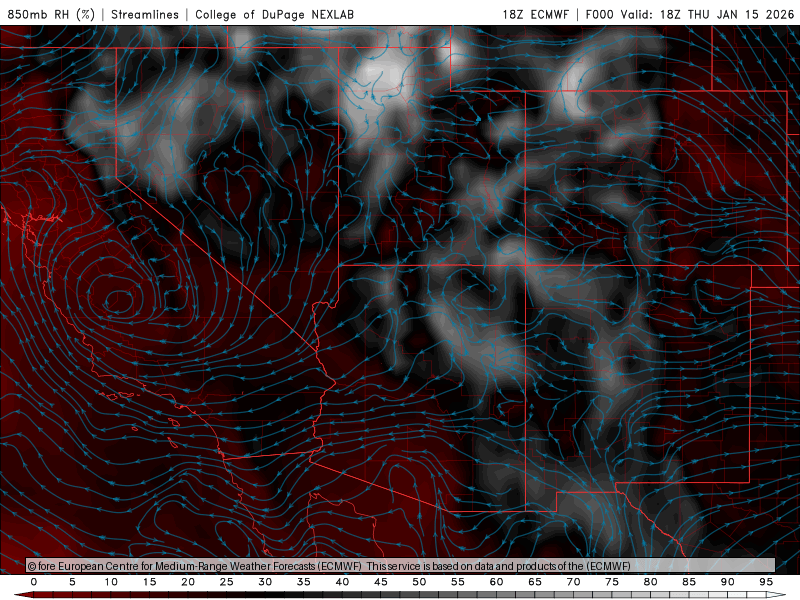
Task: Click the colorbar label "90"
Action: pyautogui.click(x=728, y=582)
